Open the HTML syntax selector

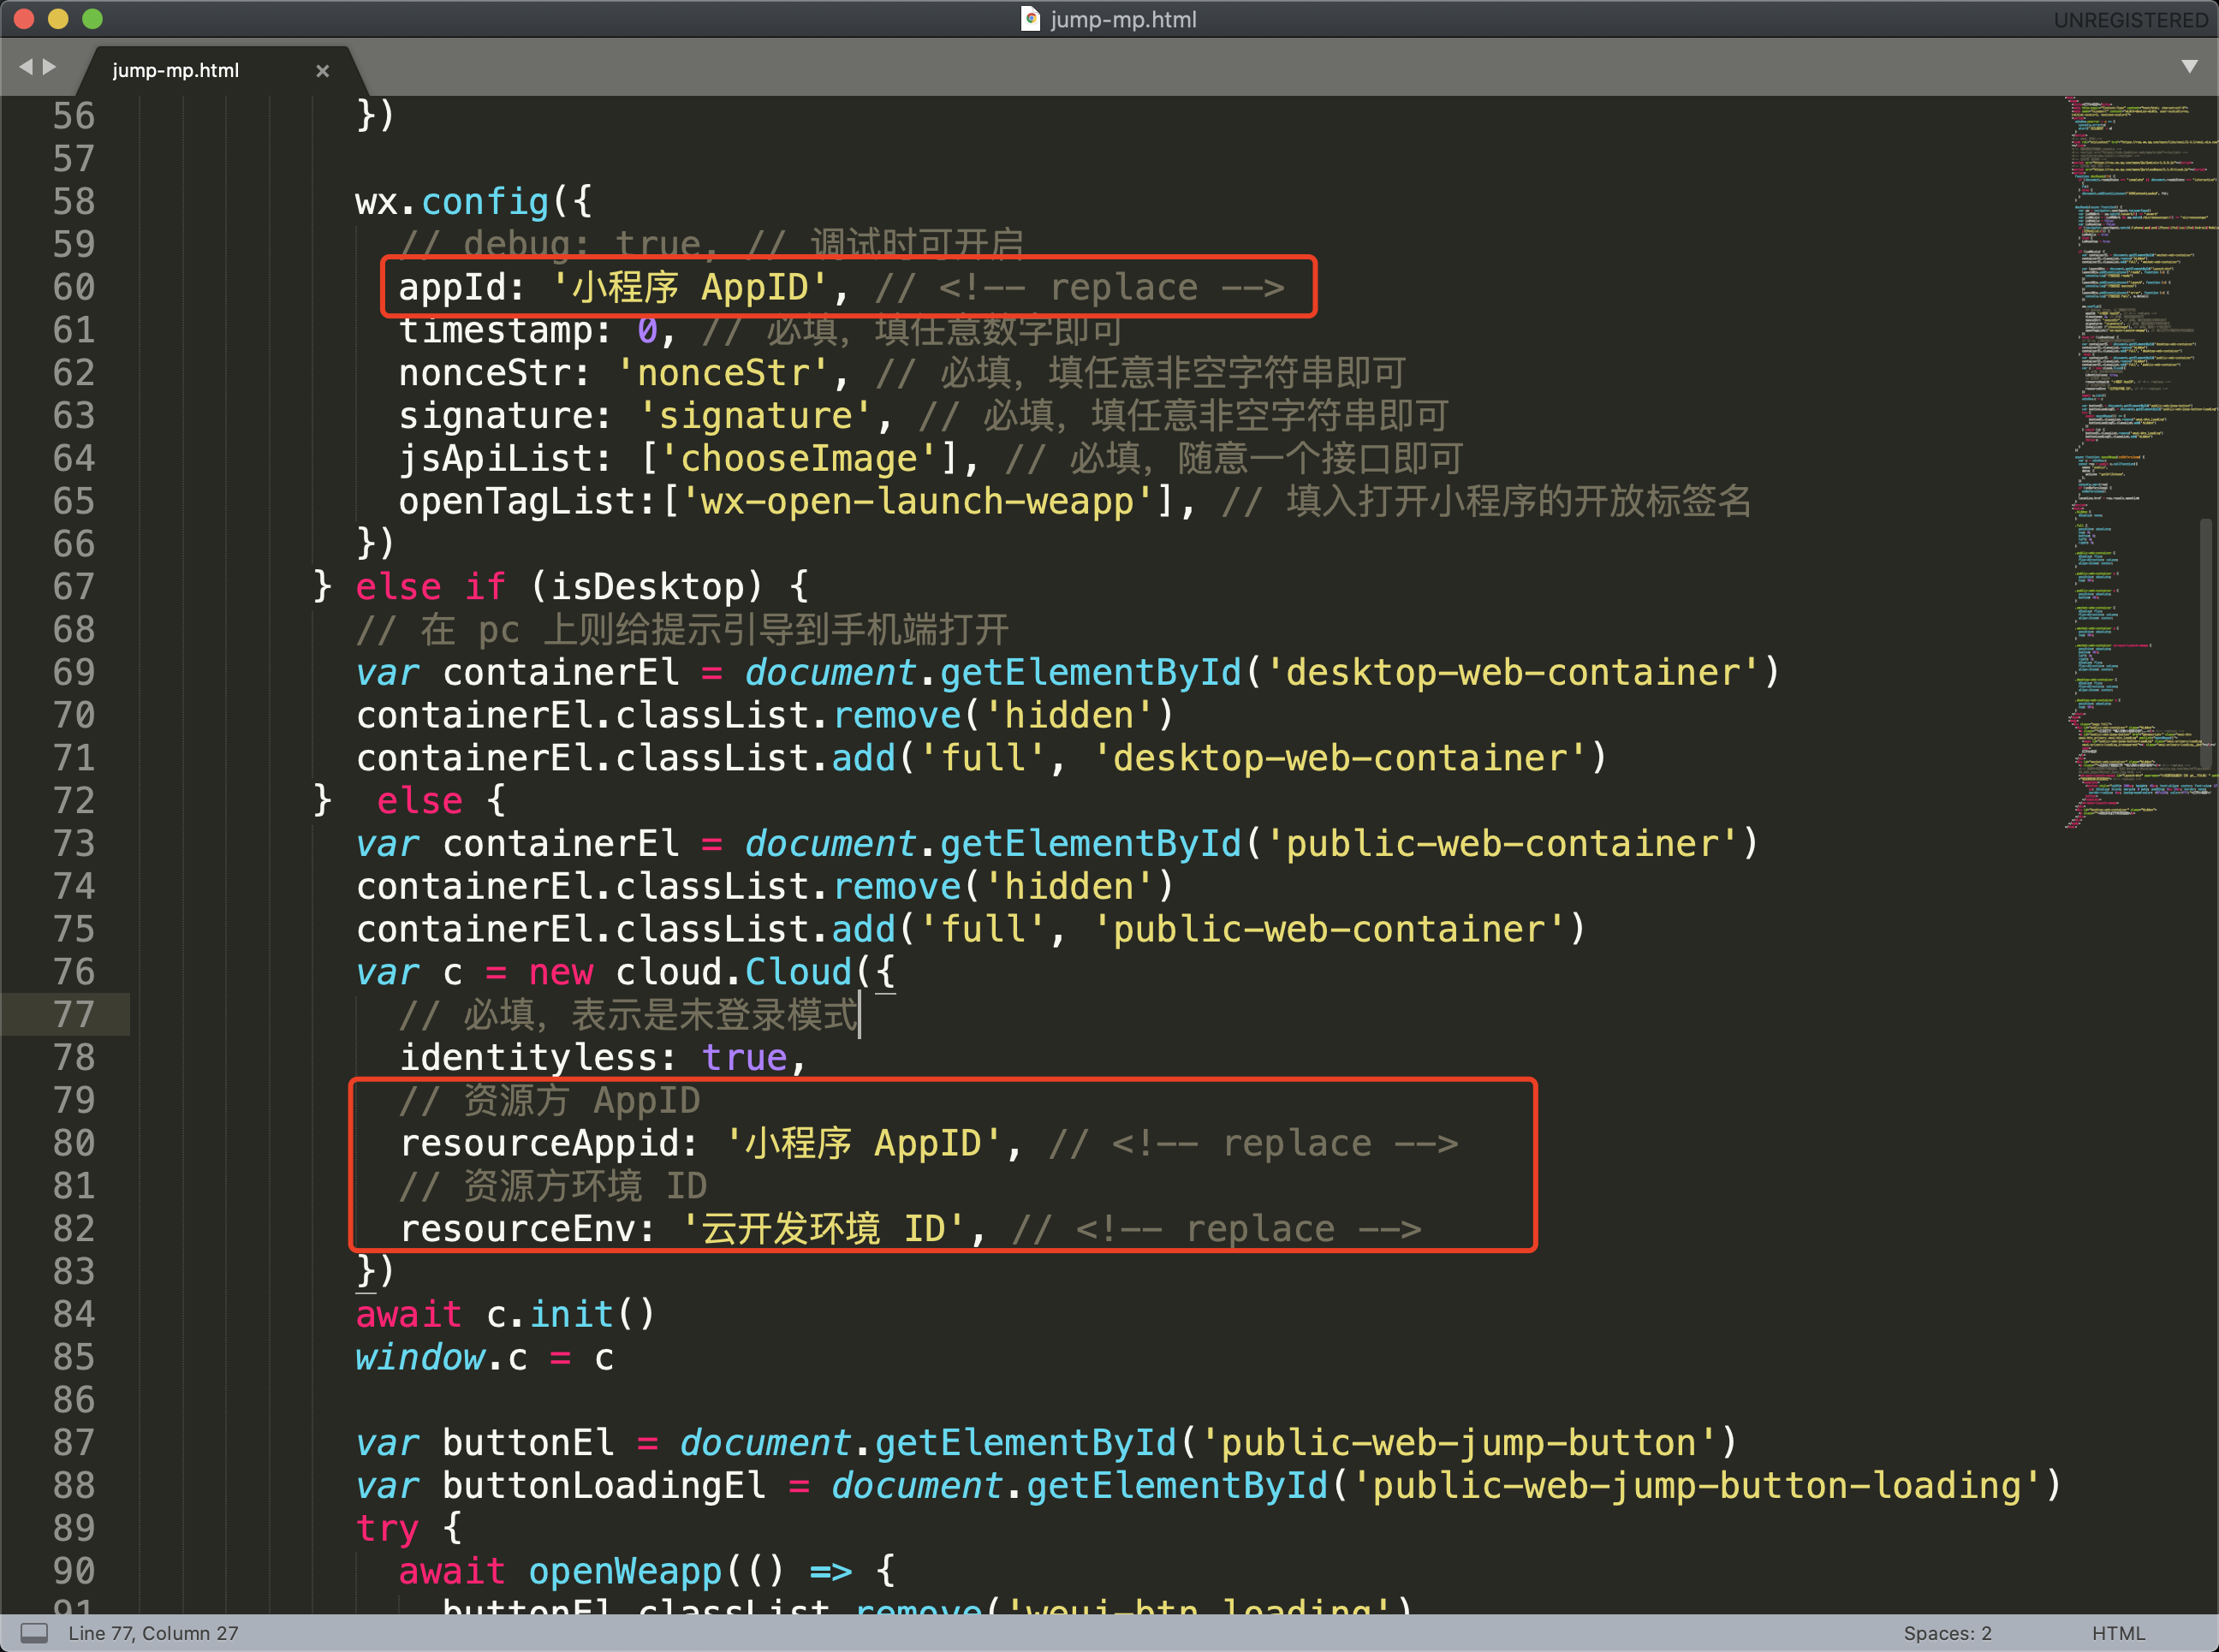pyautogui.click(x=2118, y=1633)
